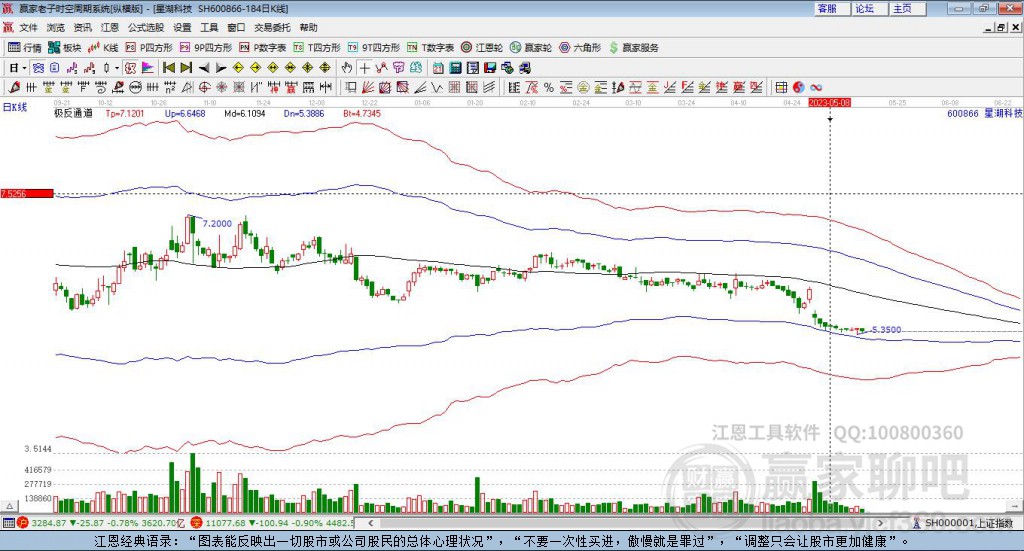The height and width of the screenshot is (551, 1024).
Task: Click the Md=6.1094 indicator value
Action: (245, 114)
